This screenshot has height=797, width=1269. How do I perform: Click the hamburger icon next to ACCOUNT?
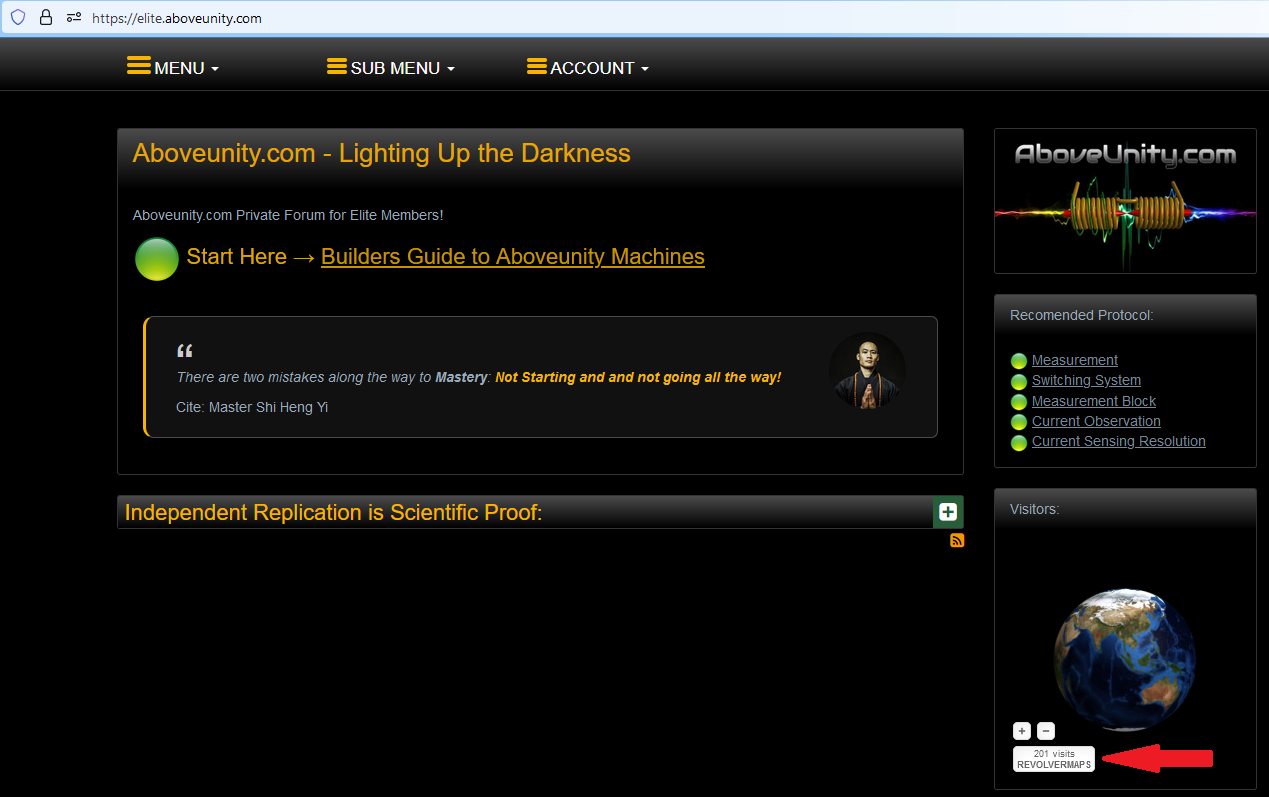pos(537,66)
